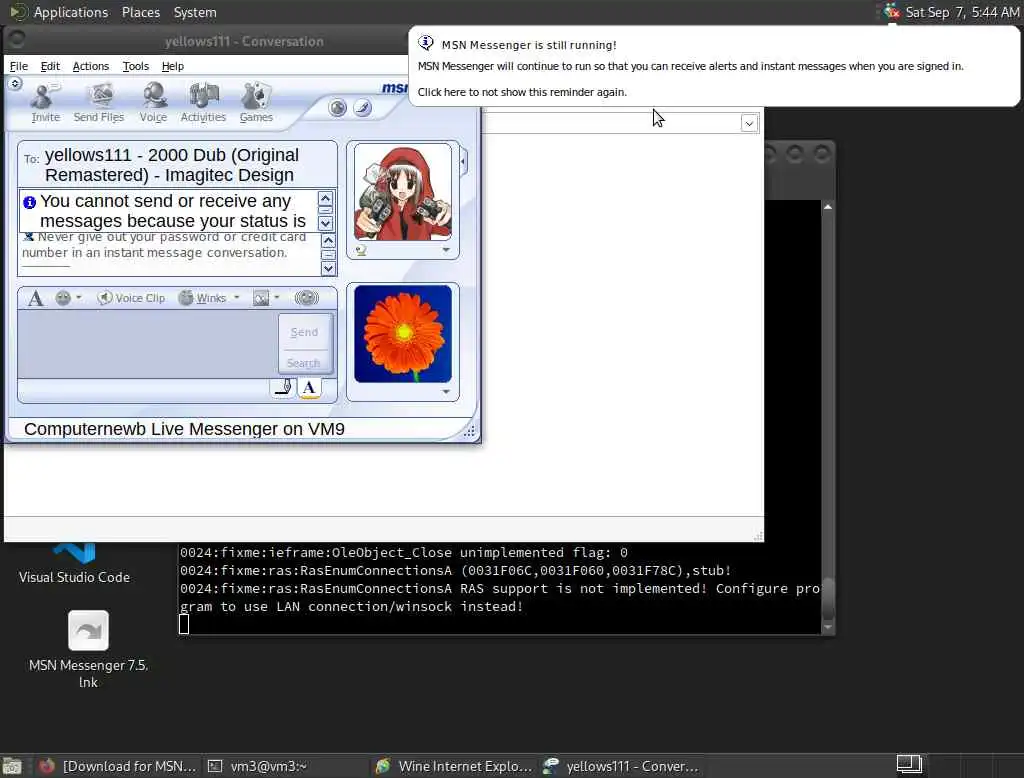Open Send Files in conversation toolbar
The width and height of the screenshot is (1024, 778).
point(99,103)
